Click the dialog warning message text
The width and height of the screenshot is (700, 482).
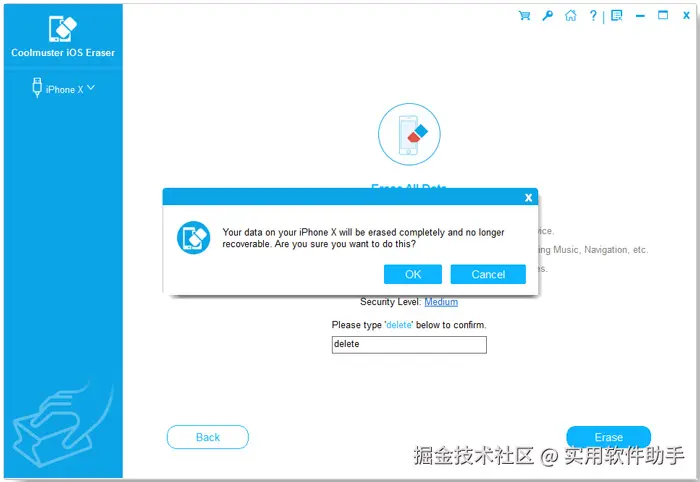(363, 238)
